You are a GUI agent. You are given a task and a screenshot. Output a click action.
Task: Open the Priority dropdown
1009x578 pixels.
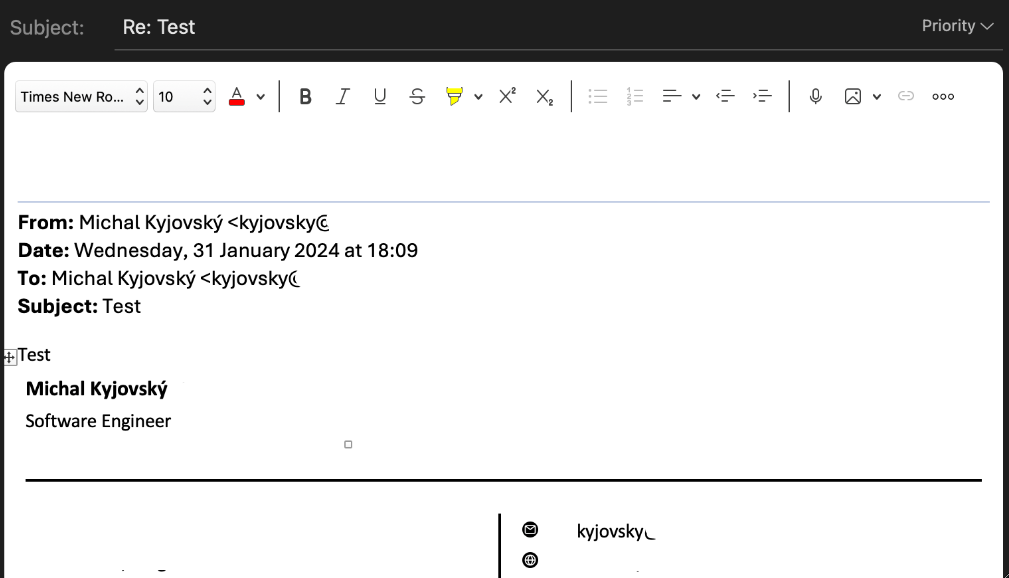[x=958, y=26]
